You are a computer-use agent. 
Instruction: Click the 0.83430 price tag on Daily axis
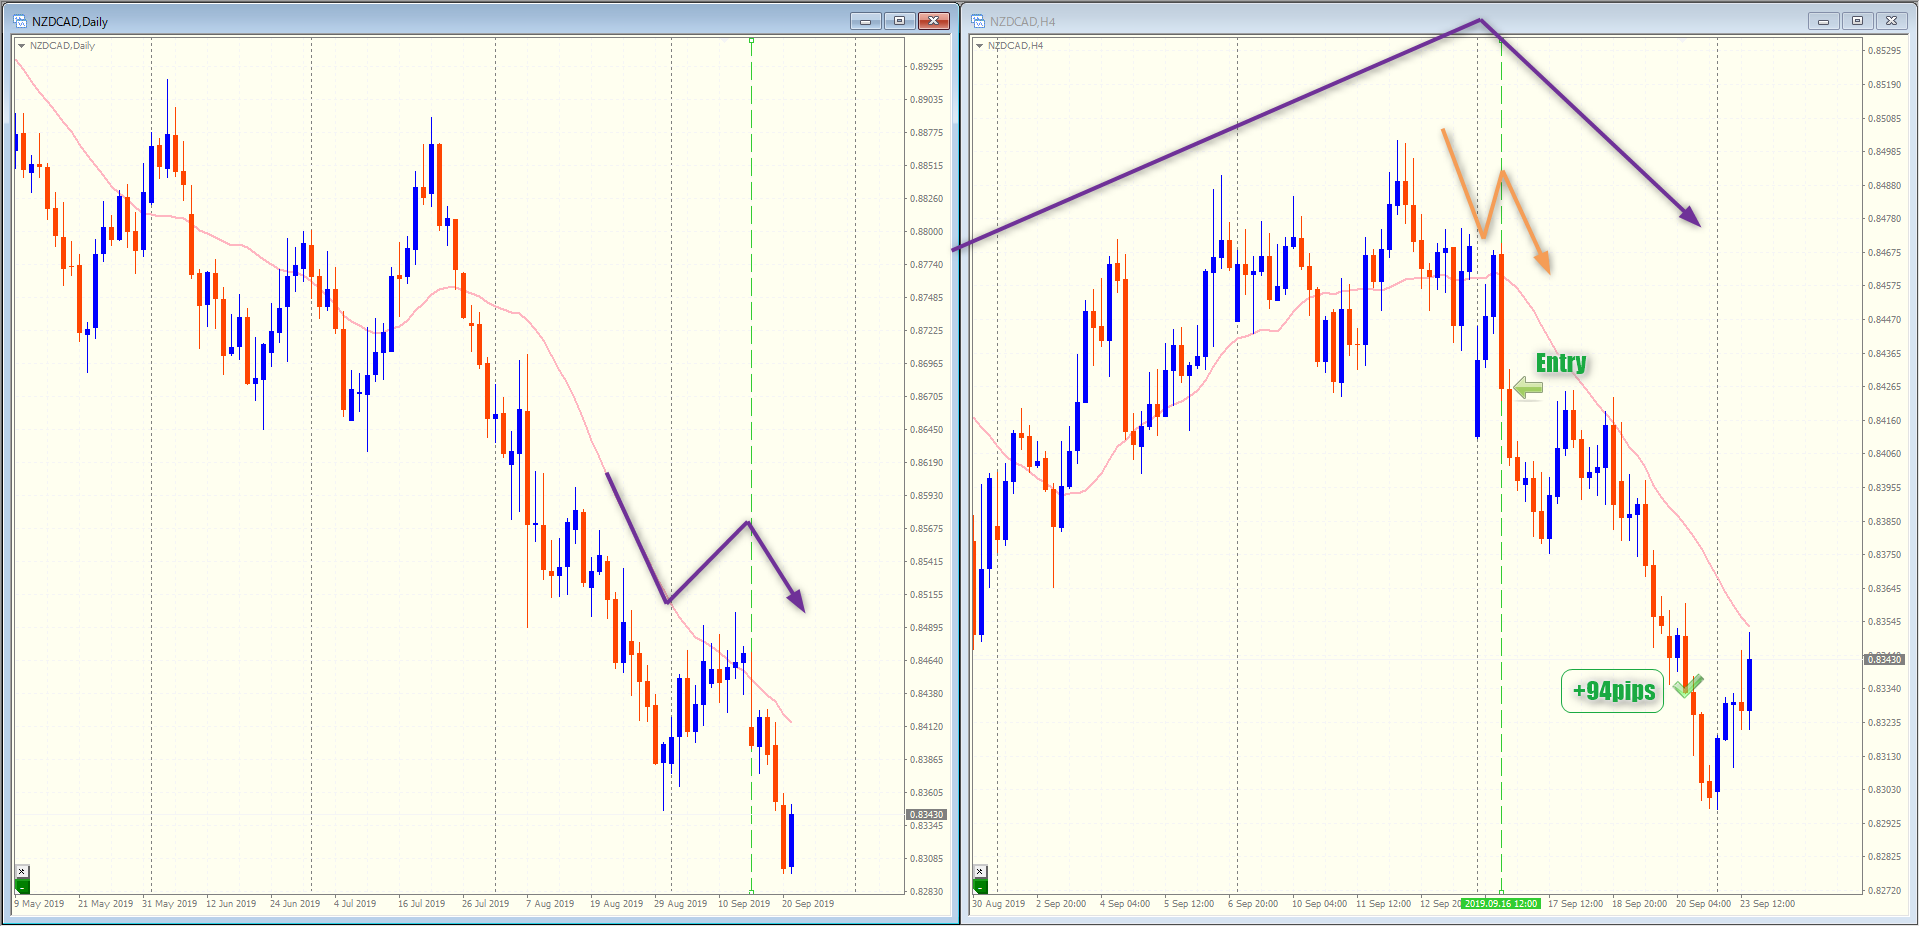(x=926, y=815)
